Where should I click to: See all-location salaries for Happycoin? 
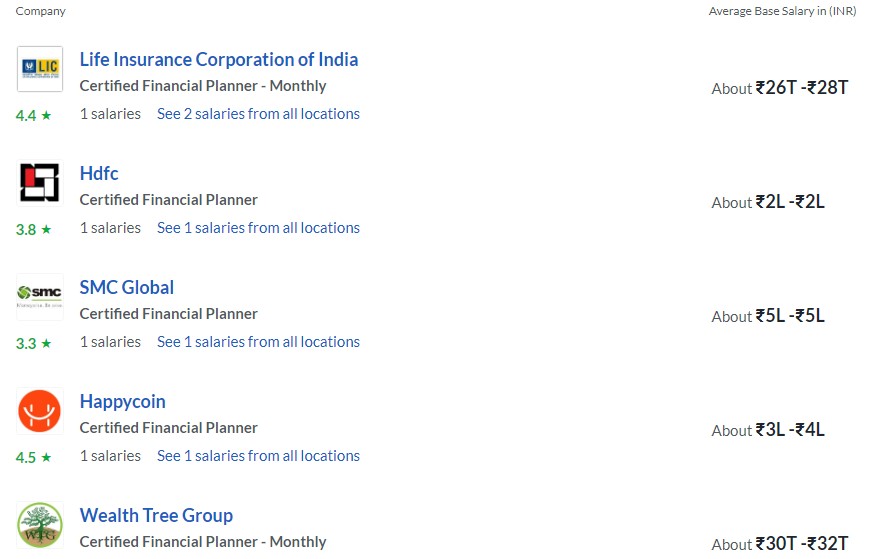click(258, 456)
